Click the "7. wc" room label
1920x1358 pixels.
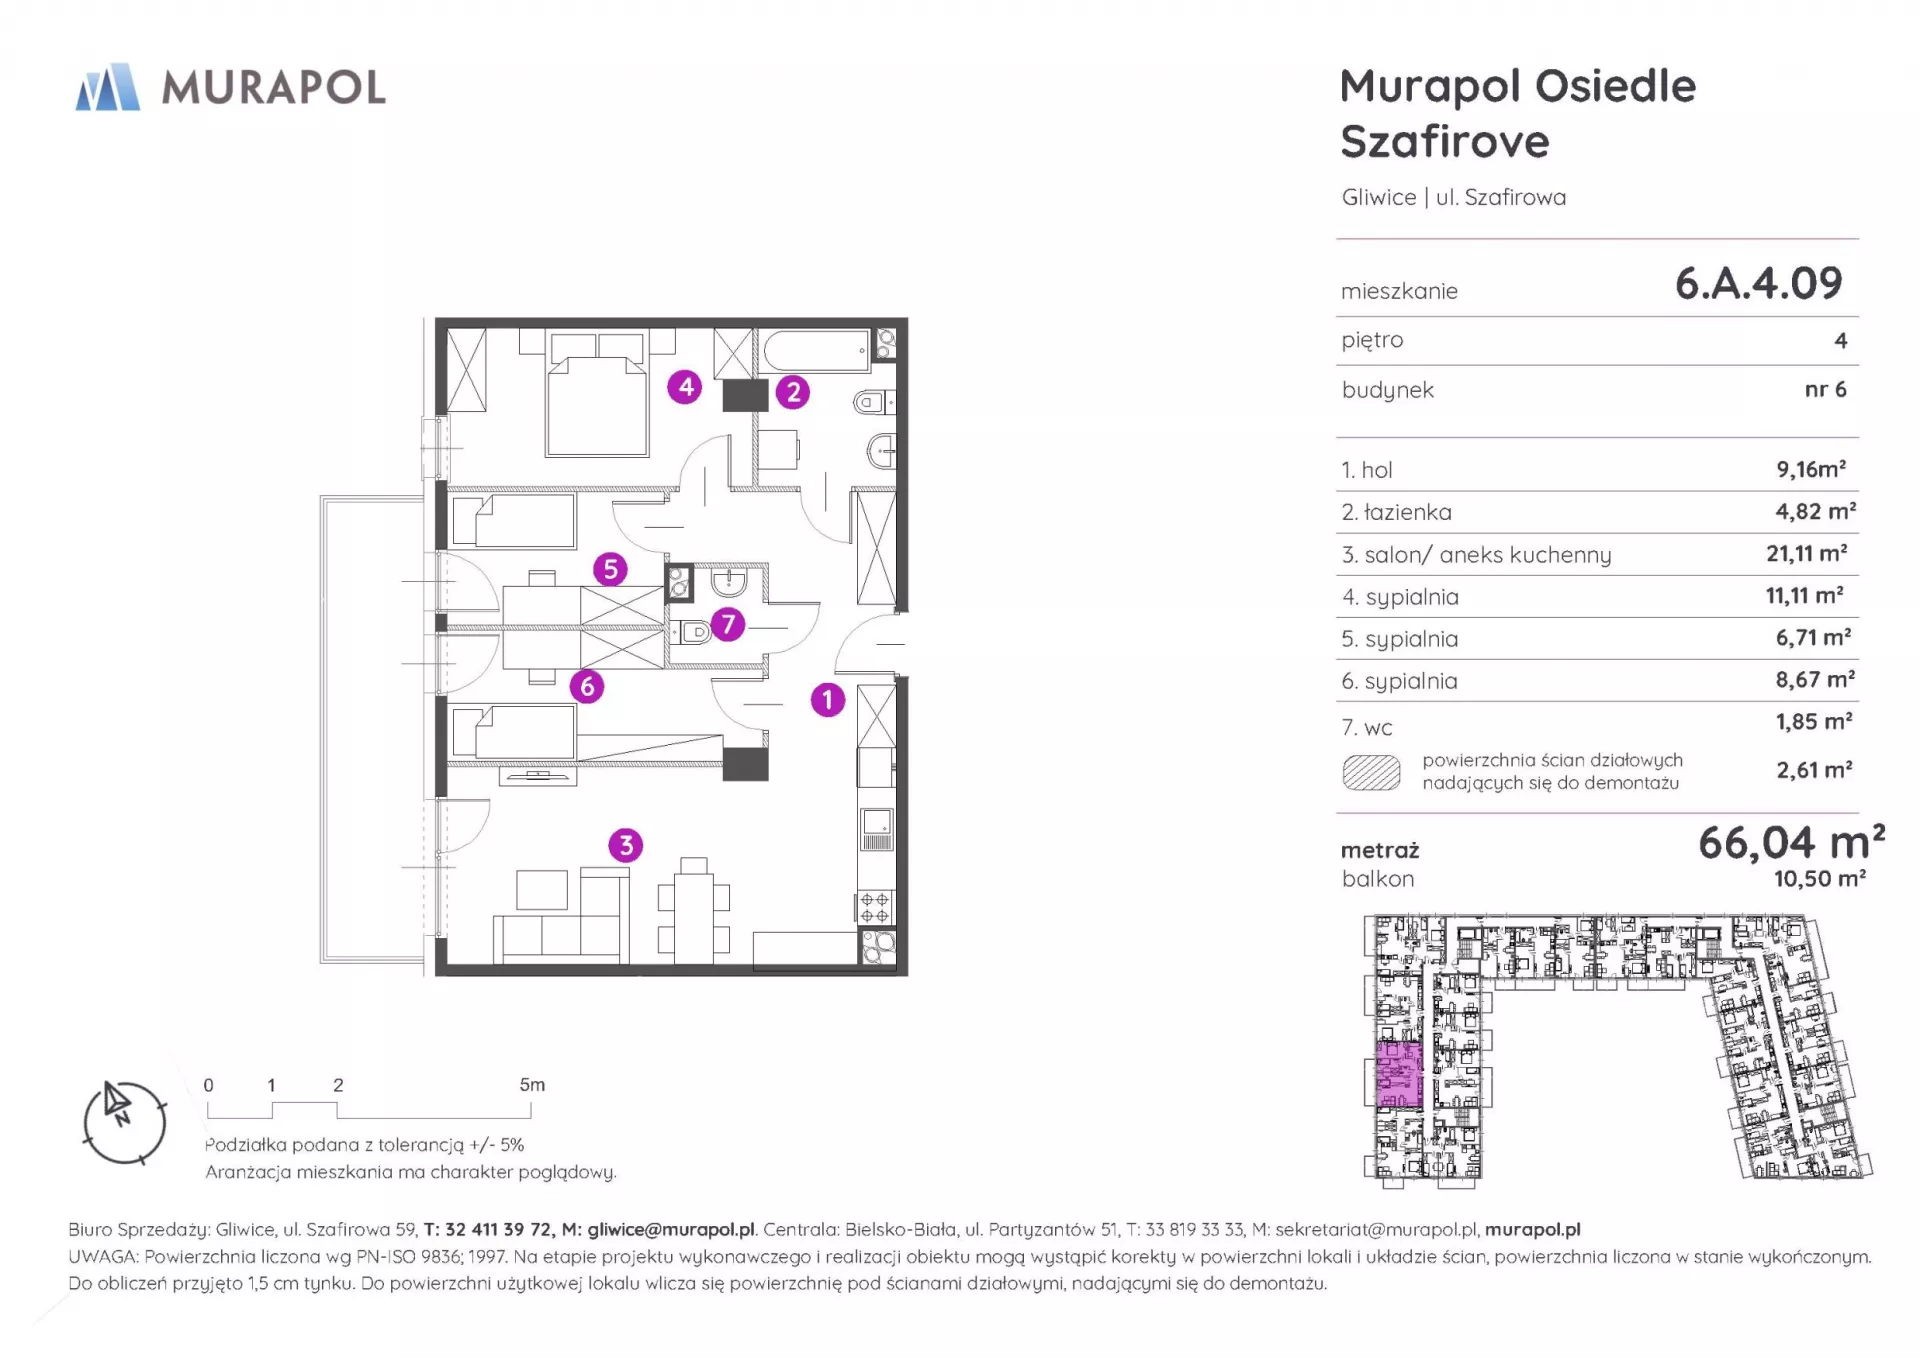(1367, 728)
